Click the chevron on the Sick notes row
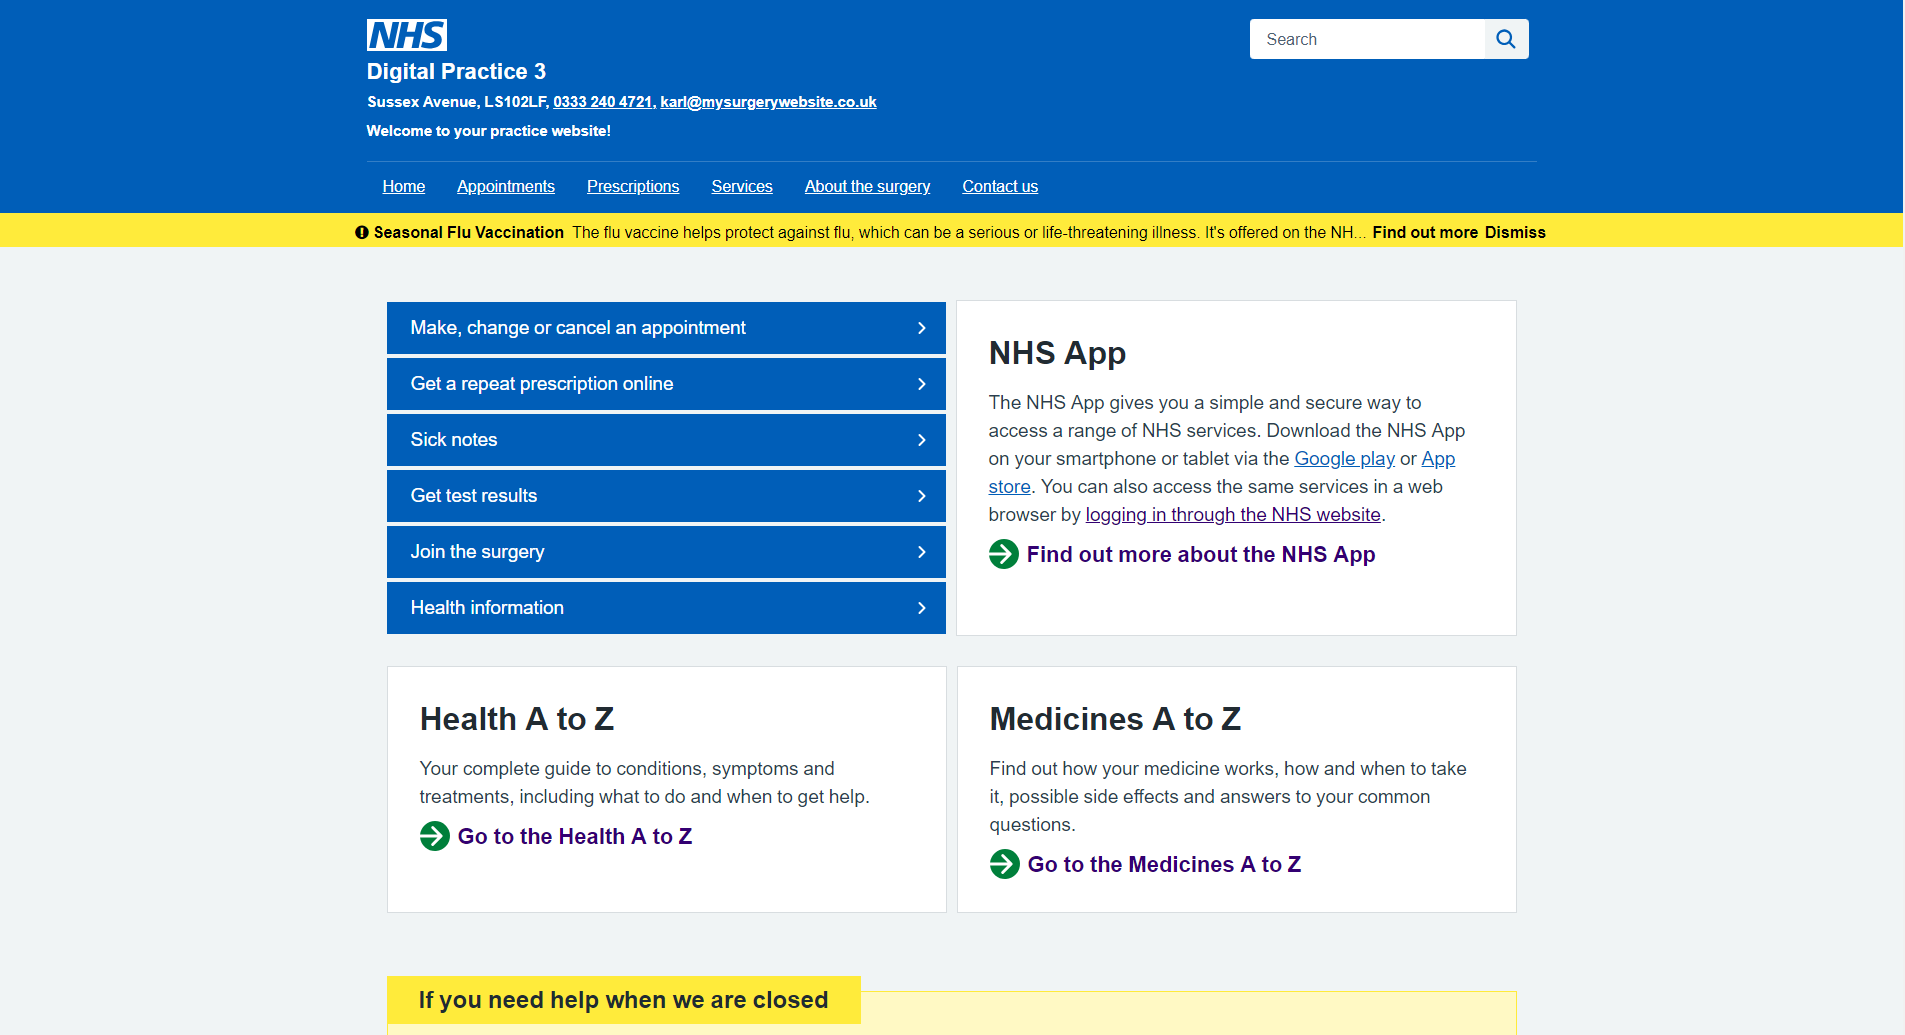Viewport: 1905px width, 1035px height. pyautogui.click(x=921, y=440)
